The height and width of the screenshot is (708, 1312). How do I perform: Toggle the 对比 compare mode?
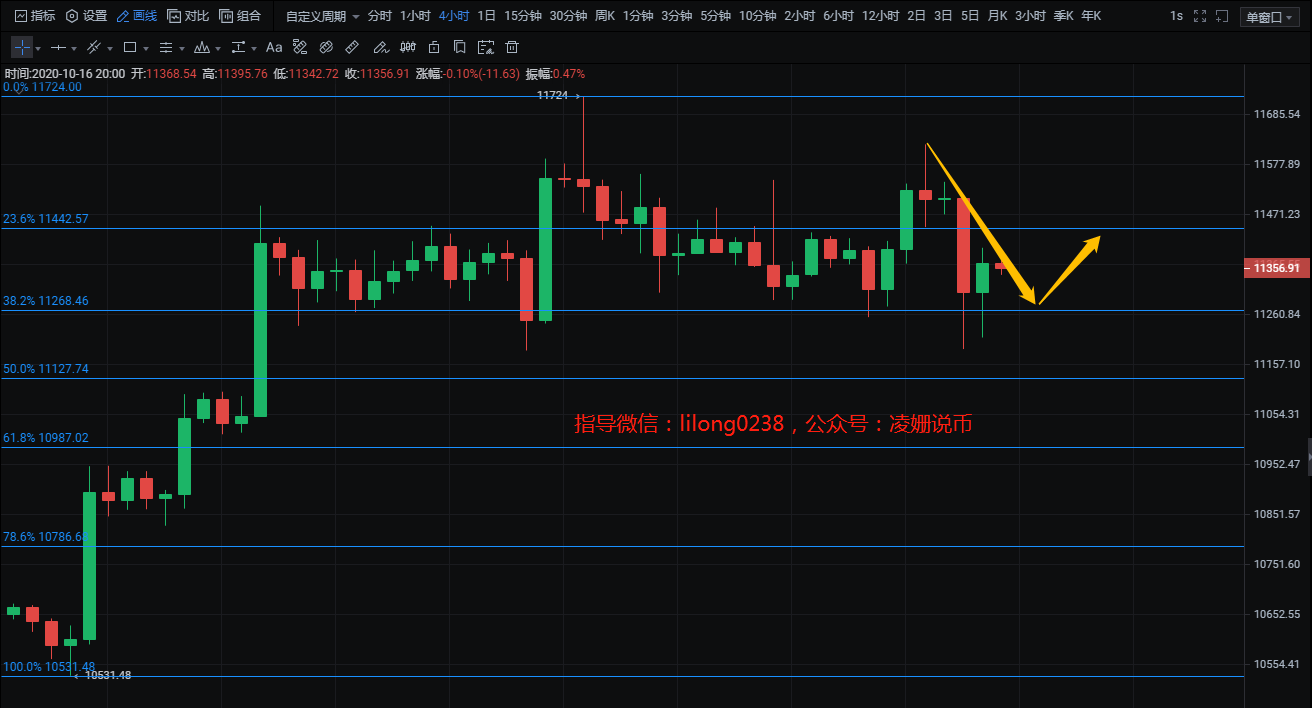point(188,16)
